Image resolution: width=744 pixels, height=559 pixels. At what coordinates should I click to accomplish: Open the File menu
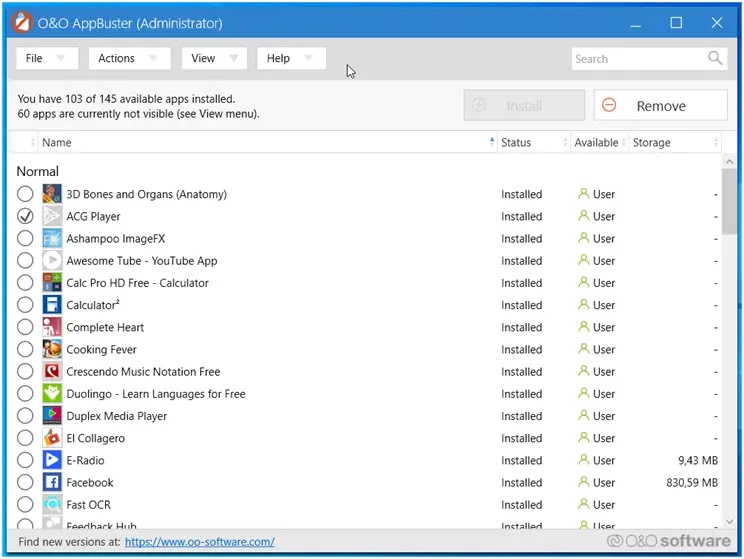47,58
